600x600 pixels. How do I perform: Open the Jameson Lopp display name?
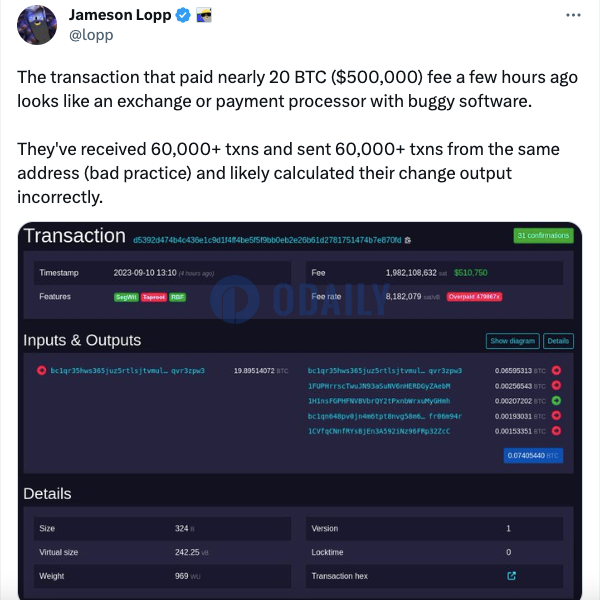(x=120, y=15)
